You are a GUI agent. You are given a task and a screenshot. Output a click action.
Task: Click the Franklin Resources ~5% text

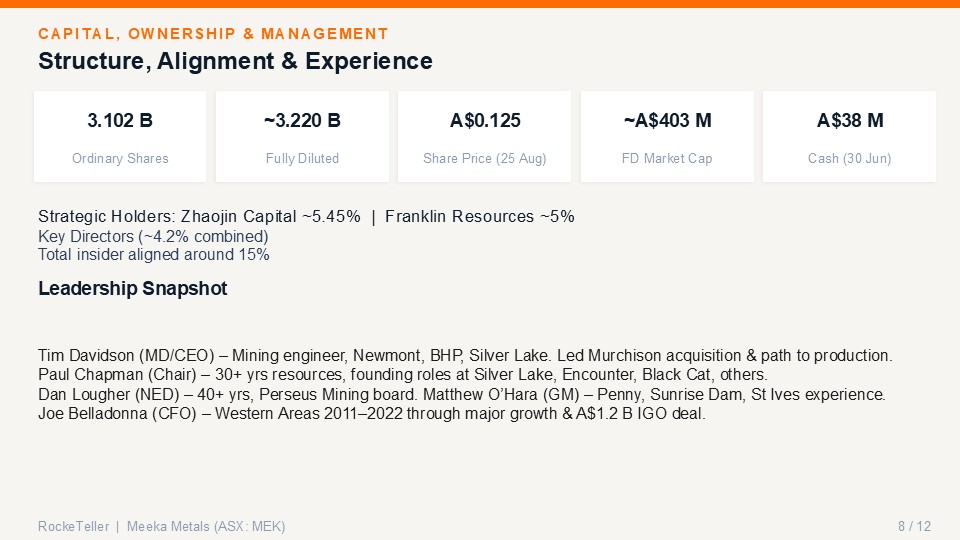(479, 217)
